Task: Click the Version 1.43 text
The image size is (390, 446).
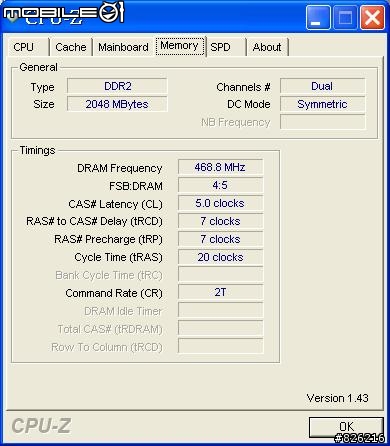Action: (337, 398)
